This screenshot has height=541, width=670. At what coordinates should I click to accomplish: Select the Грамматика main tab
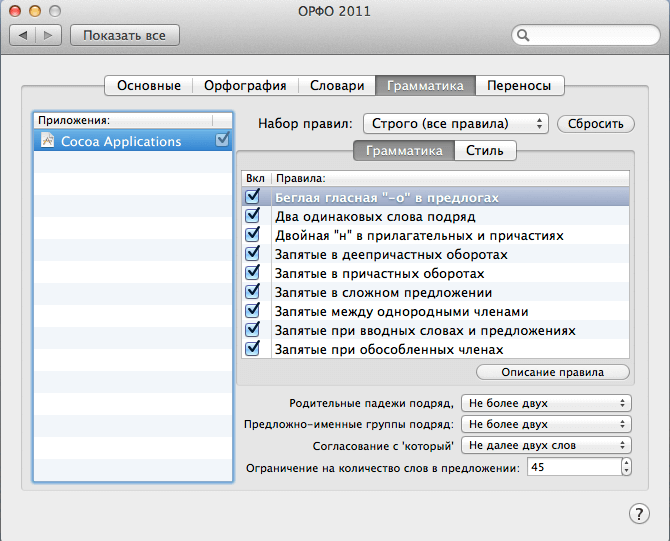coord(425,85)
